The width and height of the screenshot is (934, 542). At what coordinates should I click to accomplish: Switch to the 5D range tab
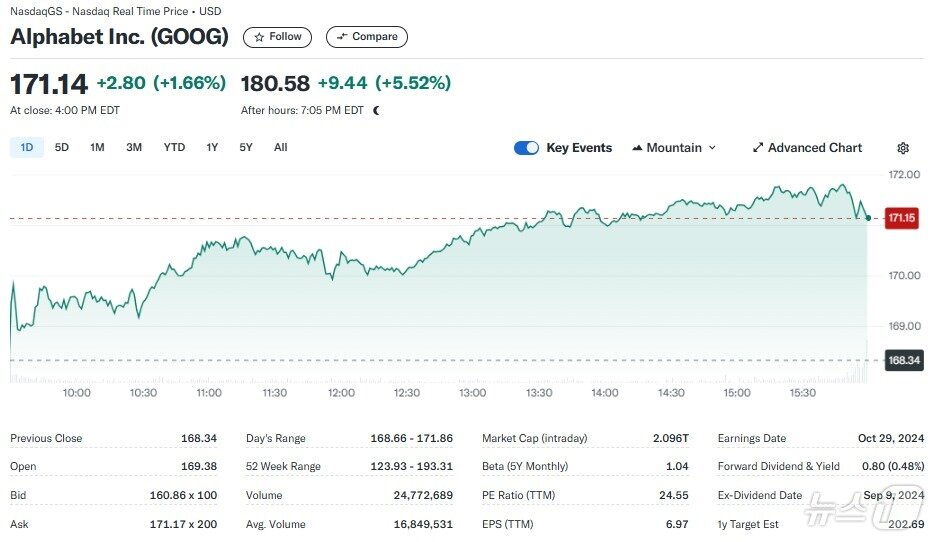(x=62, y=148)
